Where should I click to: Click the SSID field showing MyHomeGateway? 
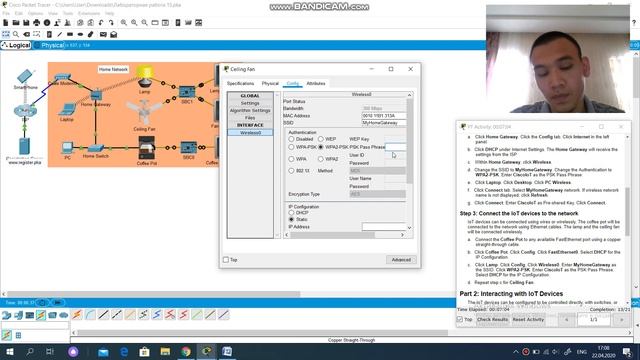point(384,123)
